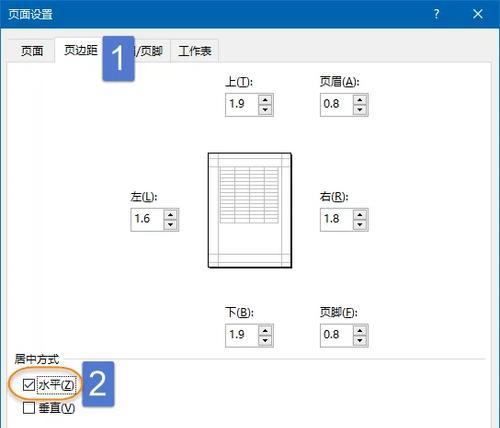This screenshot has height=428, width=500.
Task: Decrease the top margin value
Action: point(265,110)
